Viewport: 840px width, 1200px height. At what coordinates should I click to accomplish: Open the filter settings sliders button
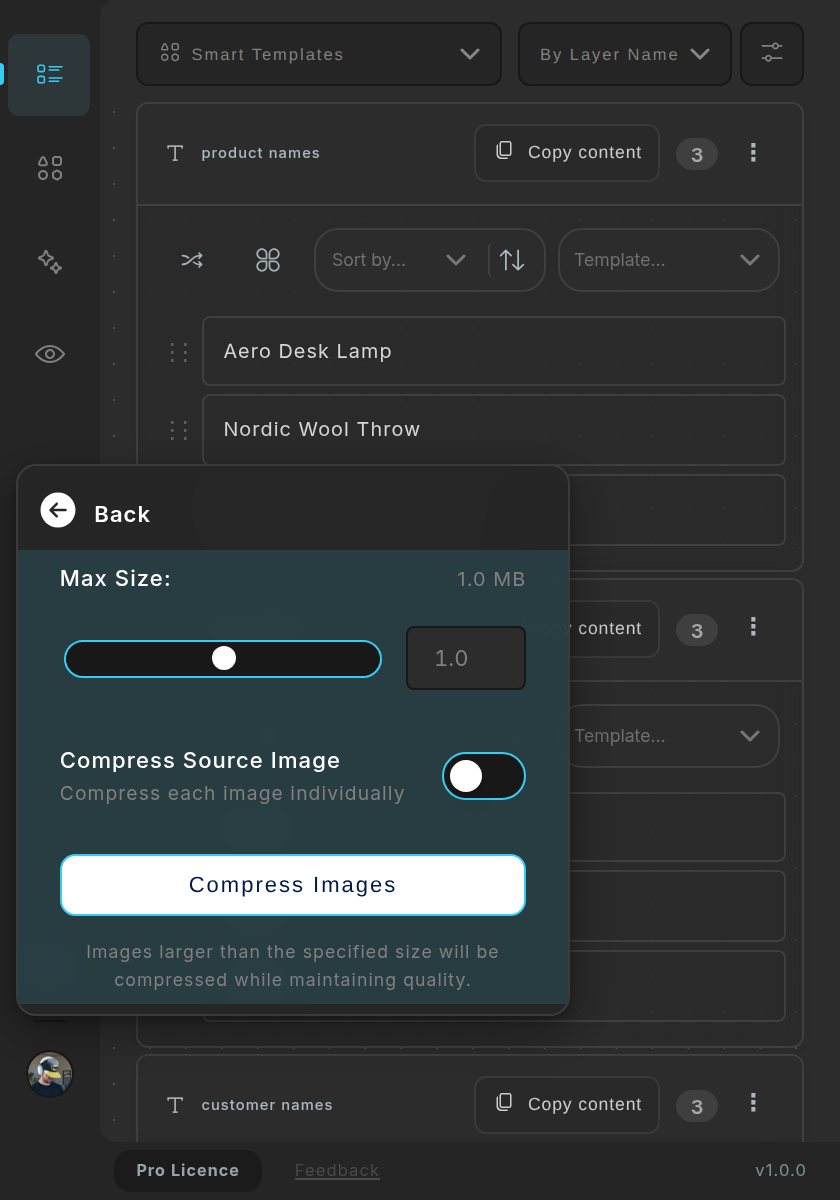(772, 54)
